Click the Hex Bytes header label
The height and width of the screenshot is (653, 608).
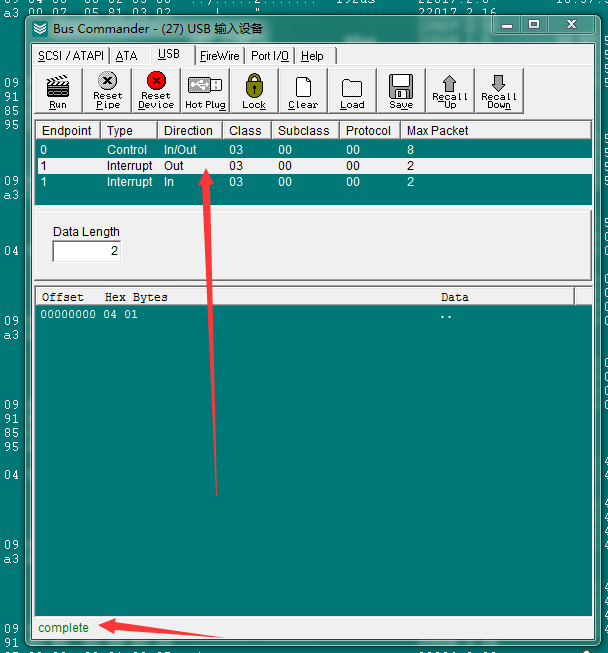136,297
